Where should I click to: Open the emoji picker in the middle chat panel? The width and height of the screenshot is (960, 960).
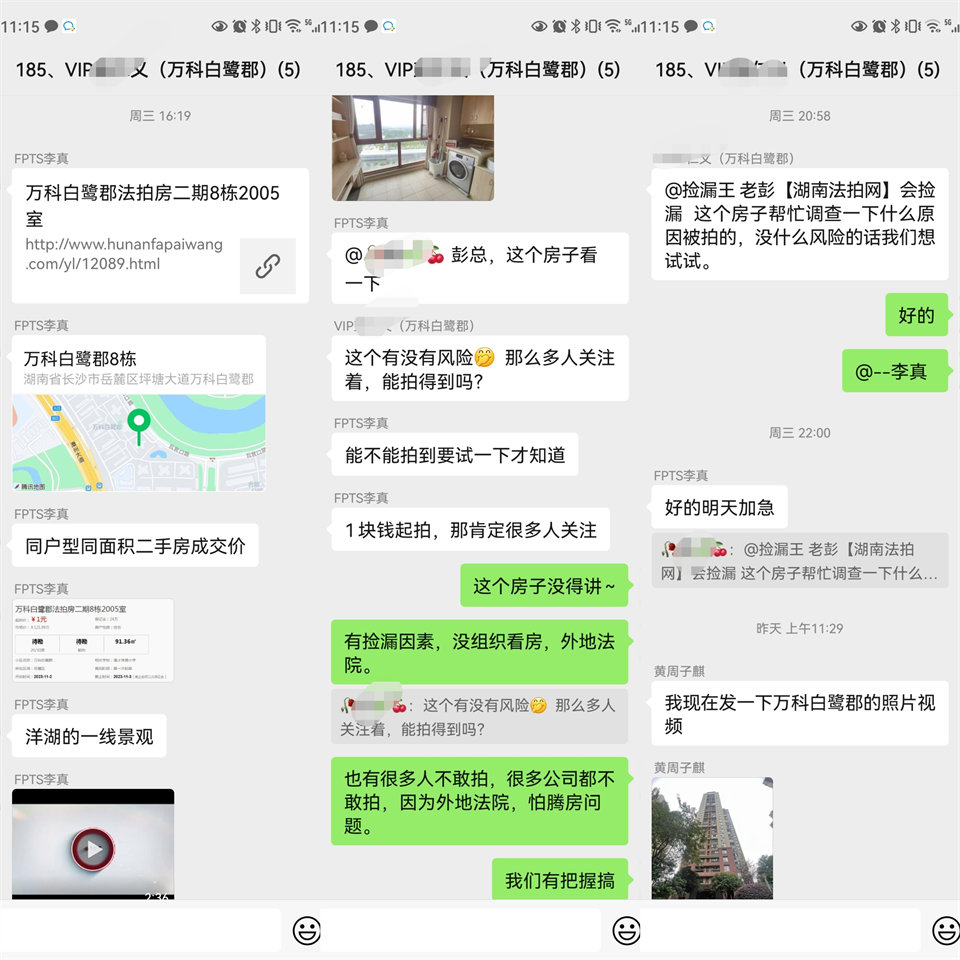(626, 931)
